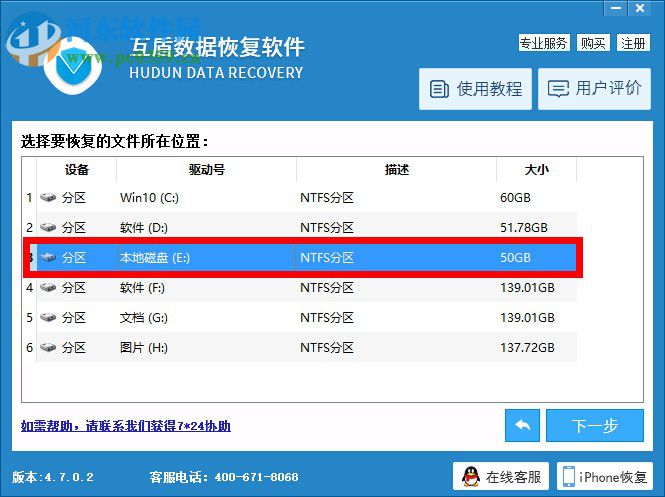Launch iPhone恢复 recovery button

(x=604, y=477)
